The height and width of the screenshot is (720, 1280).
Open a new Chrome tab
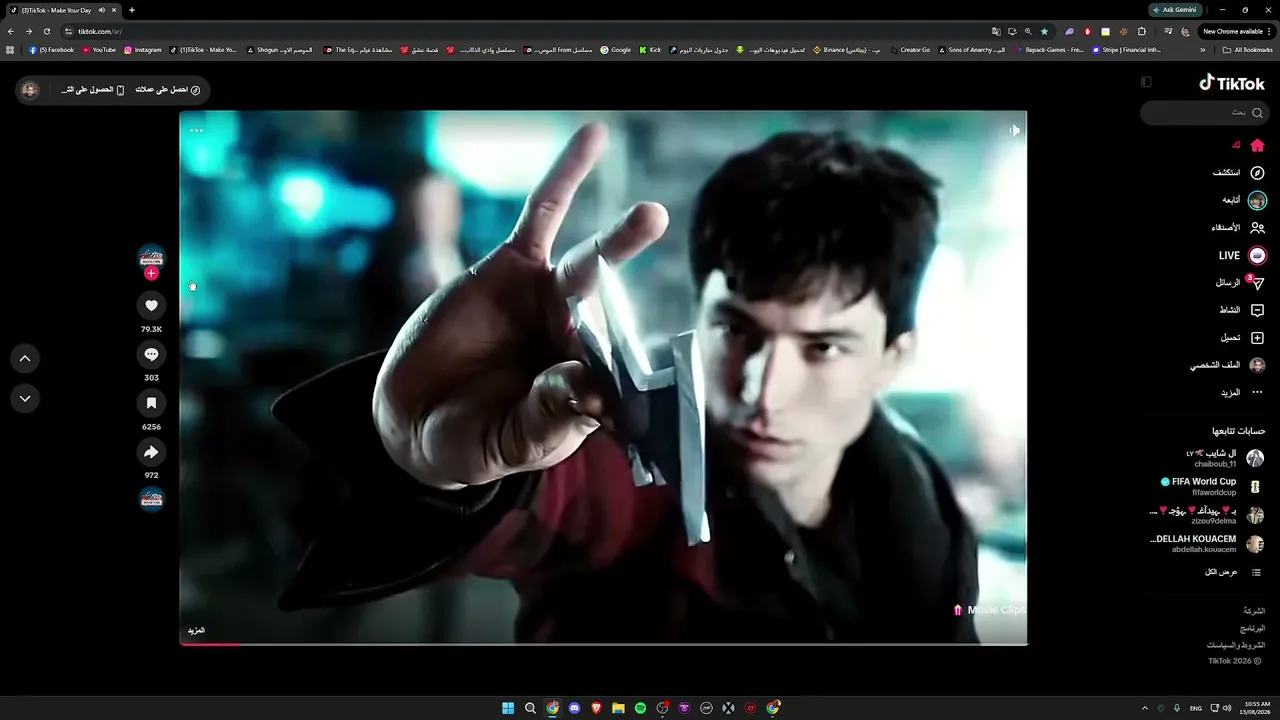[132, 10]
